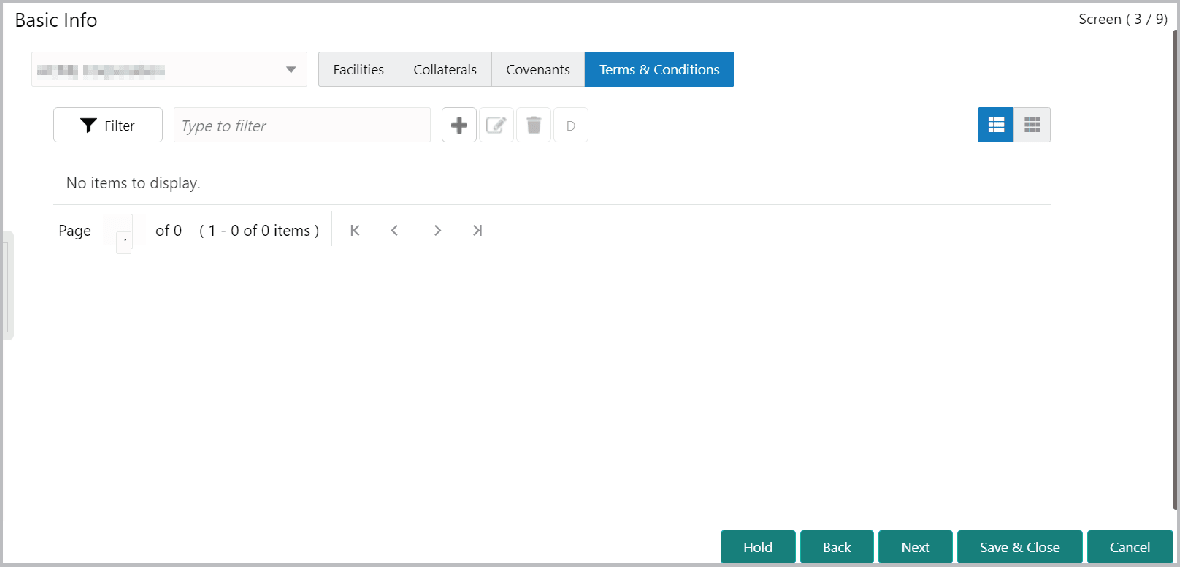Click the Back button
Viewport: 1182px width, 569px height.
pyautogui.click(x=837, y=547)
